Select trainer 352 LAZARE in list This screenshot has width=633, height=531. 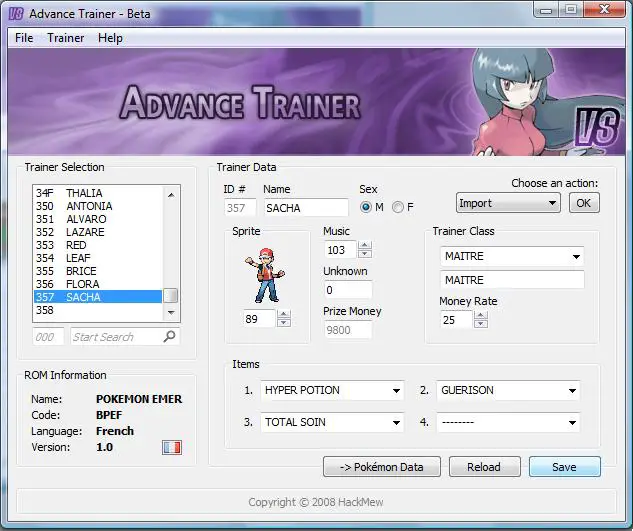[x=98, y=232]
